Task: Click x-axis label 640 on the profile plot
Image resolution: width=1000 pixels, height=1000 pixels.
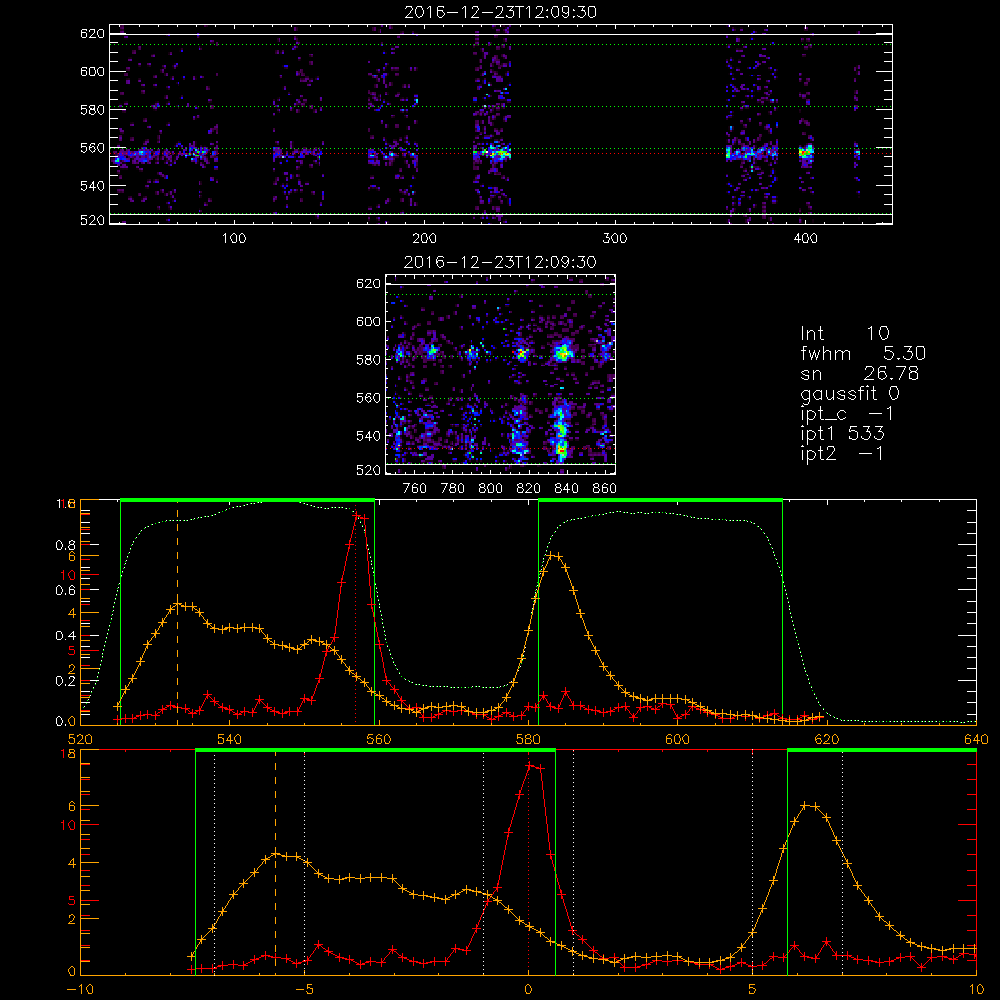Action: pyautogui.click(x=976, y=740)
